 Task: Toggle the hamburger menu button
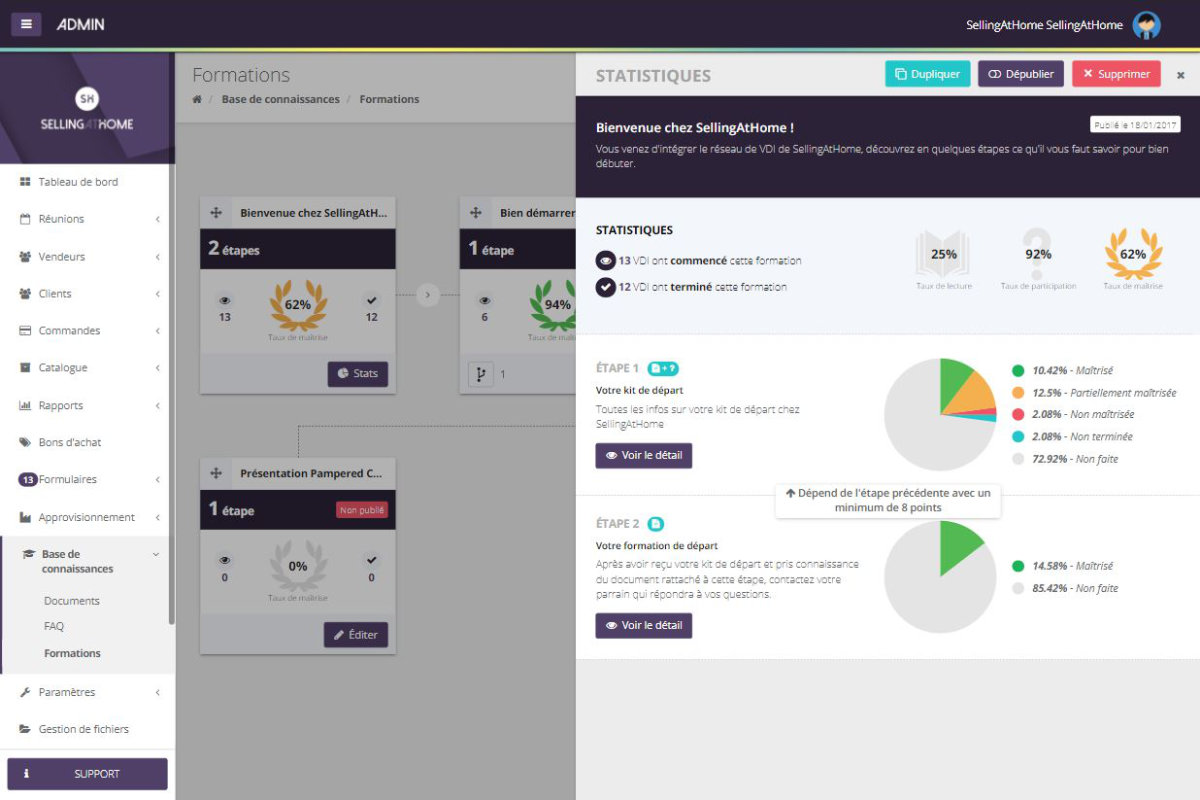pyautogui.click(x=26, y=24)
